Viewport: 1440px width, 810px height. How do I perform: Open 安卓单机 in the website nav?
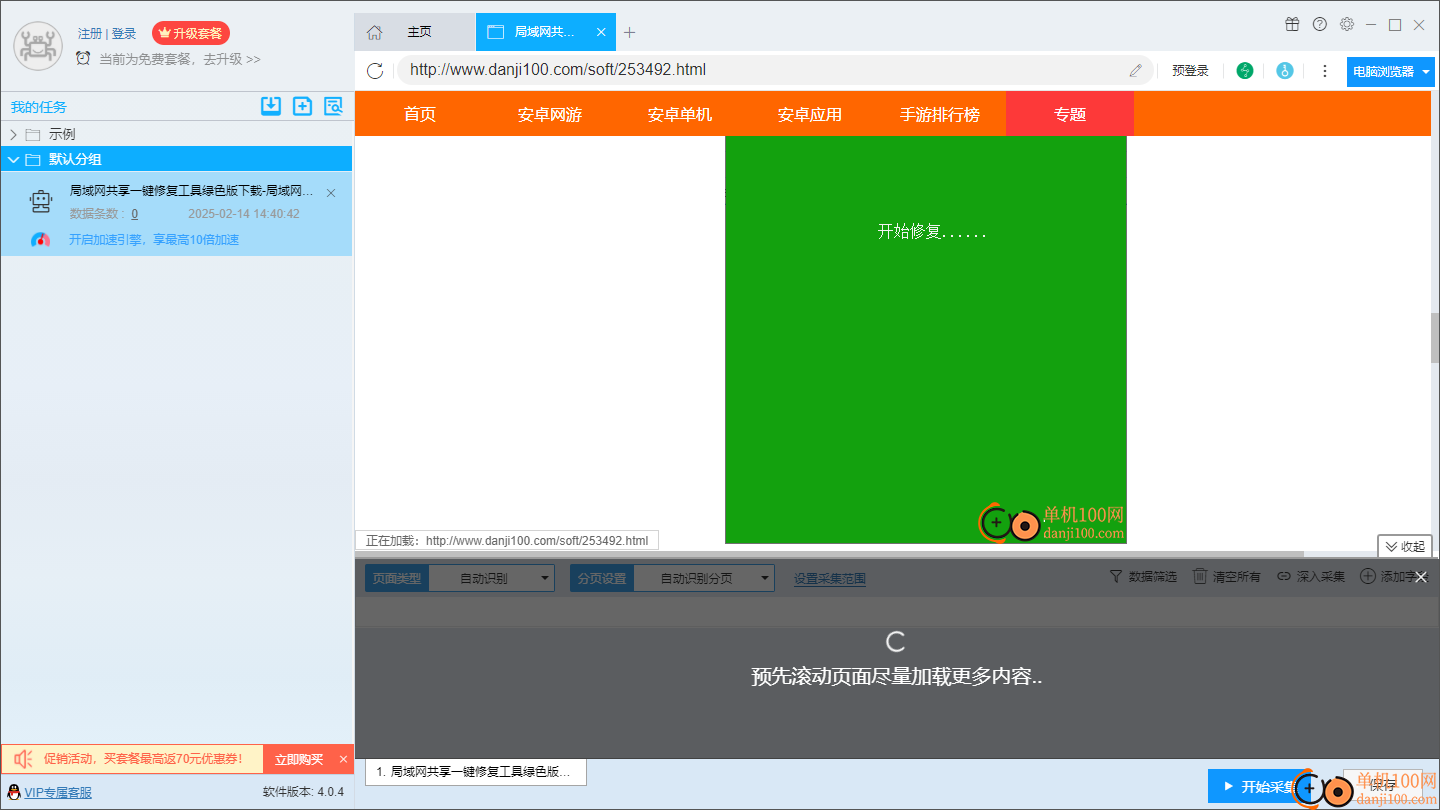pyautogui.click(x=680, y=114)
